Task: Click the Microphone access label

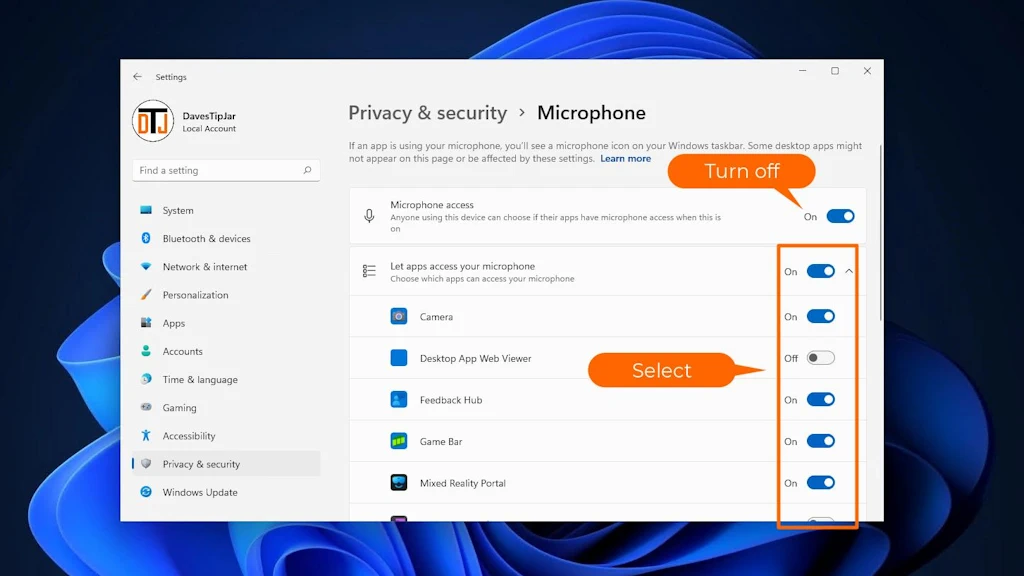Action: click(432, 204)
